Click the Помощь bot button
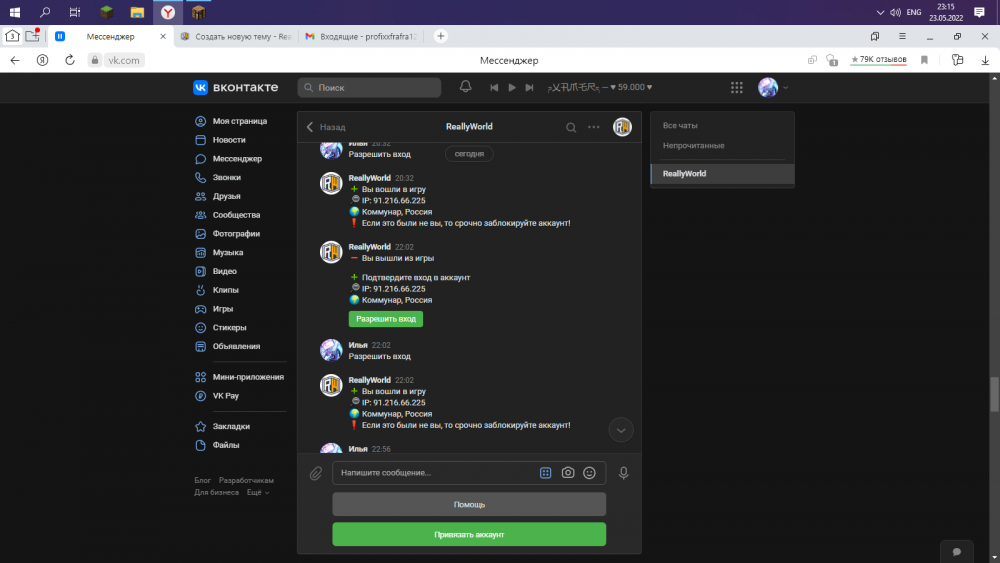1000x563 pixels. click(469, 504)
